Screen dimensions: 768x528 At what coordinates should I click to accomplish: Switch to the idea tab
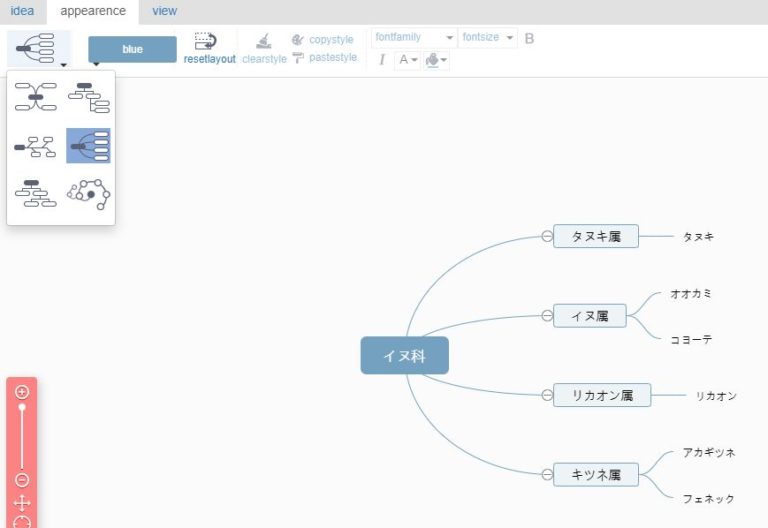pyautogui.click(x=22, y=11)
